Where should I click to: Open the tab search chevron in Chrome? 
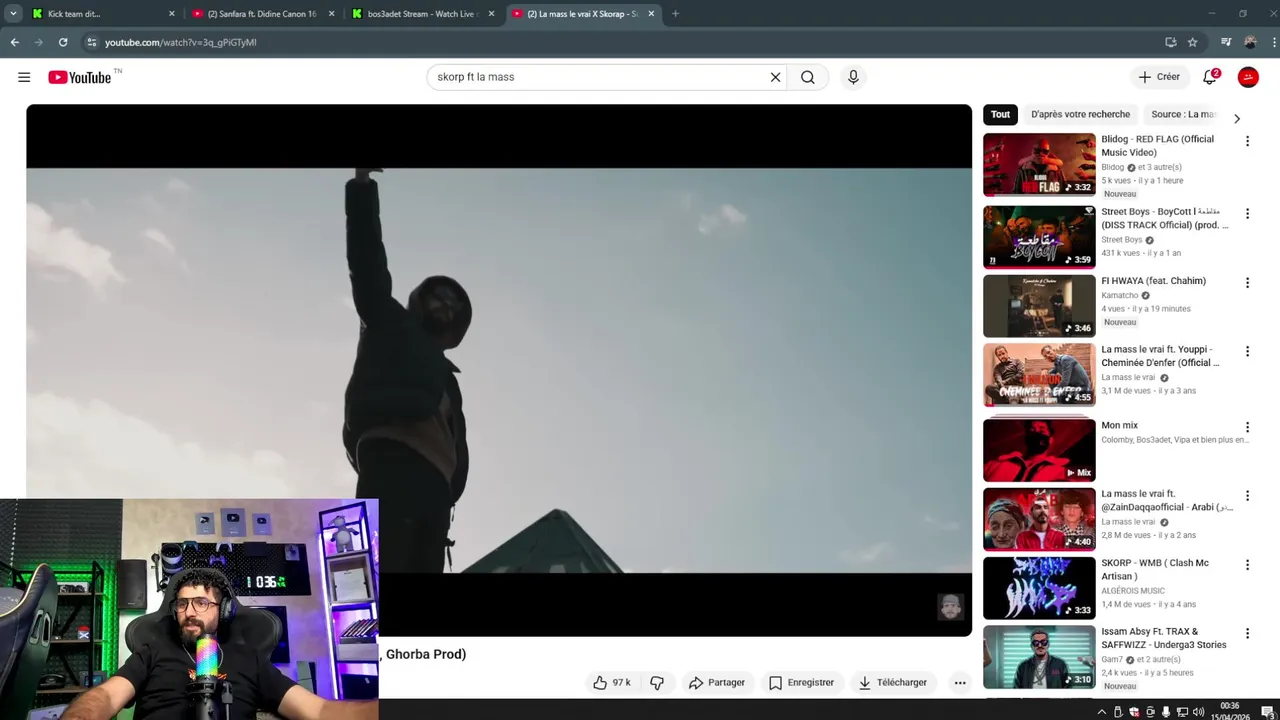click(x=13, y=14)
